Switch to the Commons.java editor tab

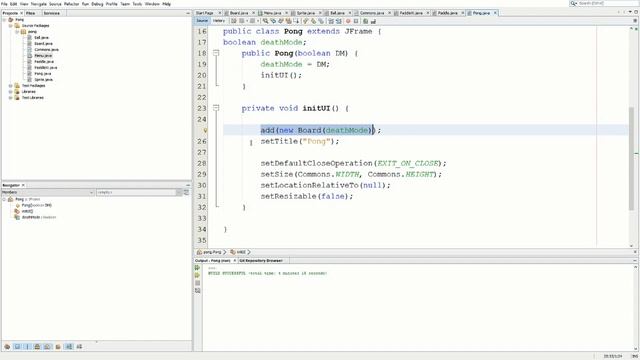point(372,13)
